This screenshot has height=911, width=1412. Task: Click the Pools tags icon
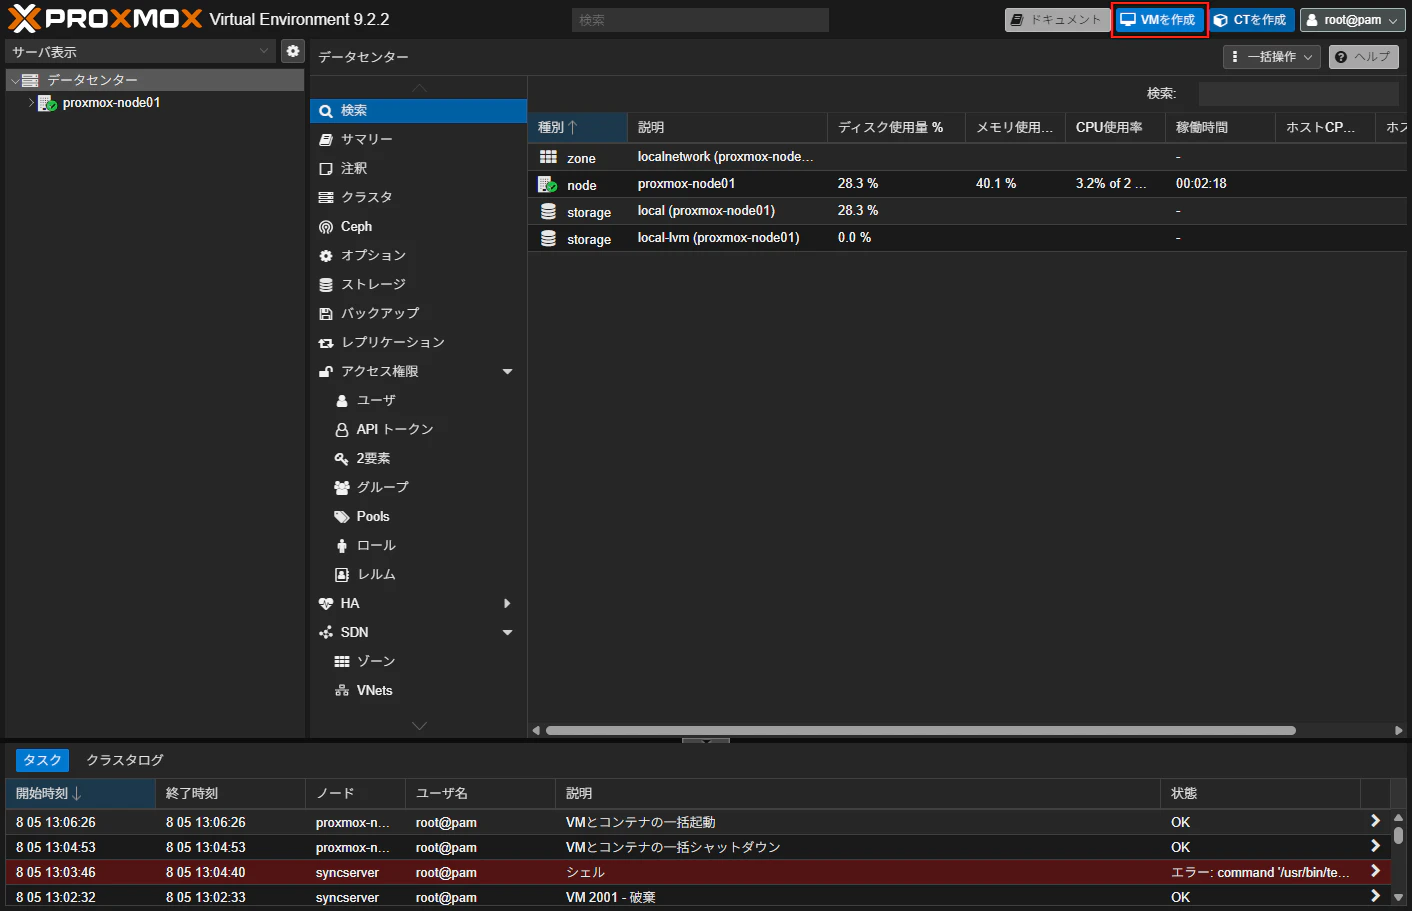pyautogui.click(x=342, y=517)
